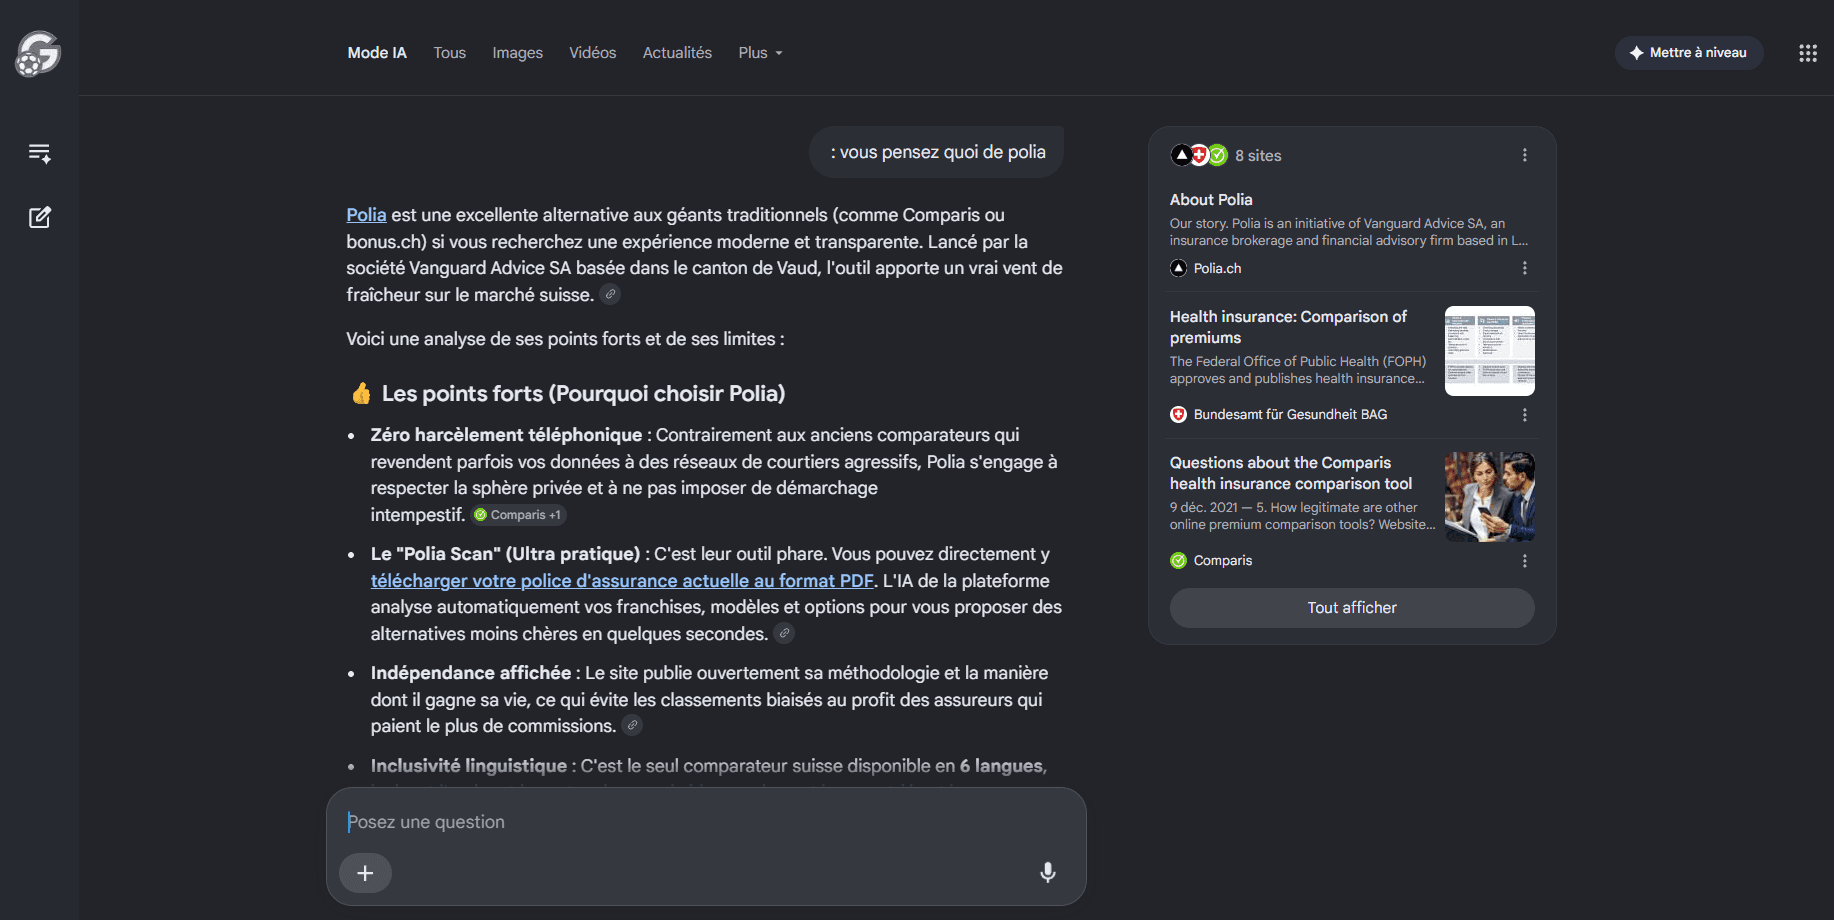Viewport: 1834px width, 920px height.
Task: Click the plus attachment button
Action: (365, 873)
